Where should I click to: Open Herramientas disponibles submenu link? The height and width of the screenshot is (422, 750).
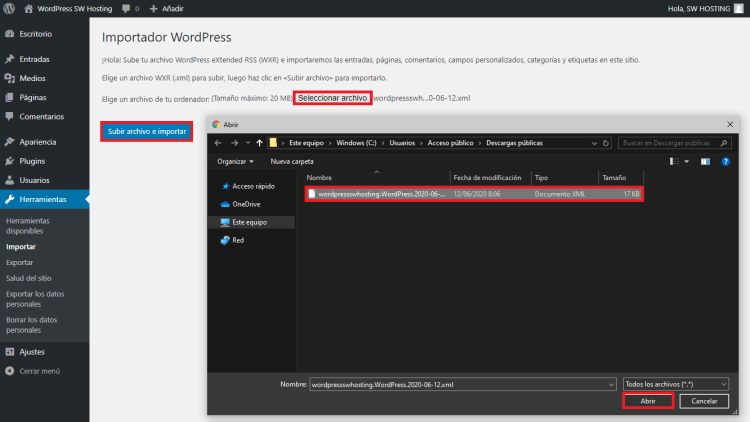pos(28,226)
